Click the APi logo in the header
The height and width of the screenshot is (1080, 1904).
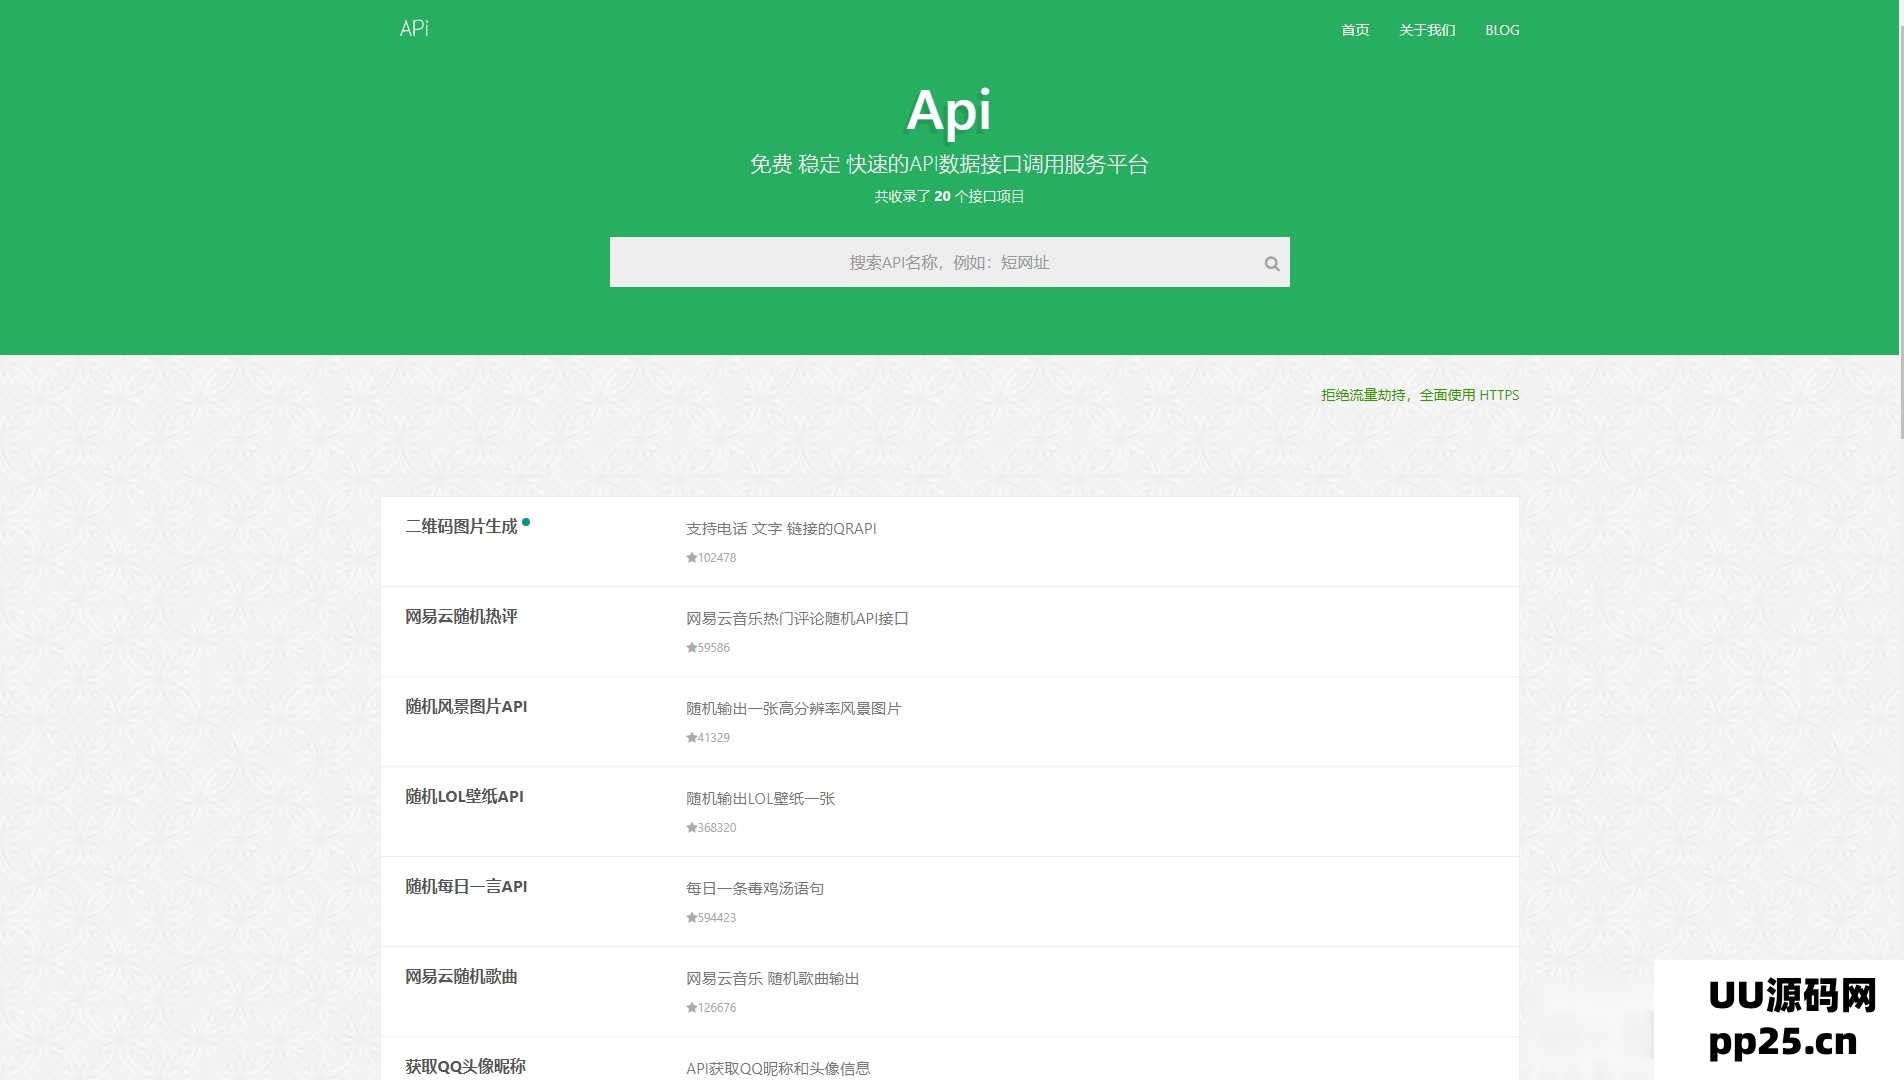click(413, 28)
